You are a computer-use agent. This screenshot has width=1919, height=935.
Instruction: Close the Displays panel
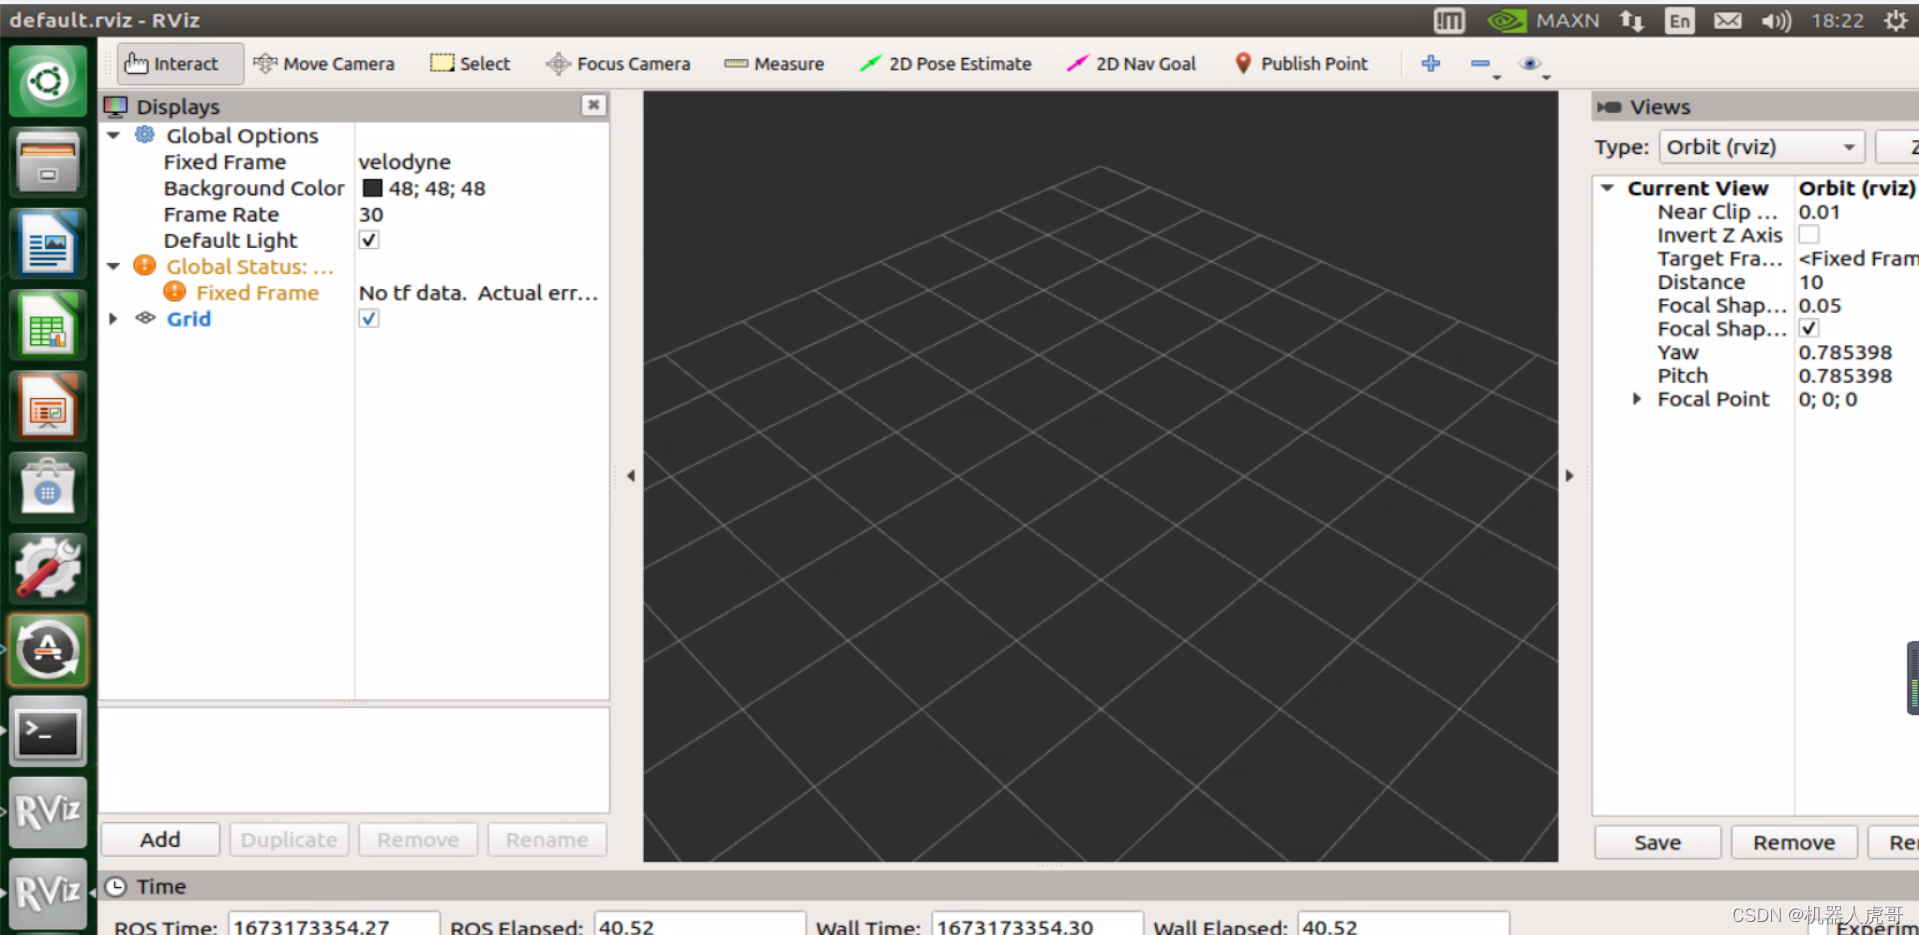pos(594,105)
